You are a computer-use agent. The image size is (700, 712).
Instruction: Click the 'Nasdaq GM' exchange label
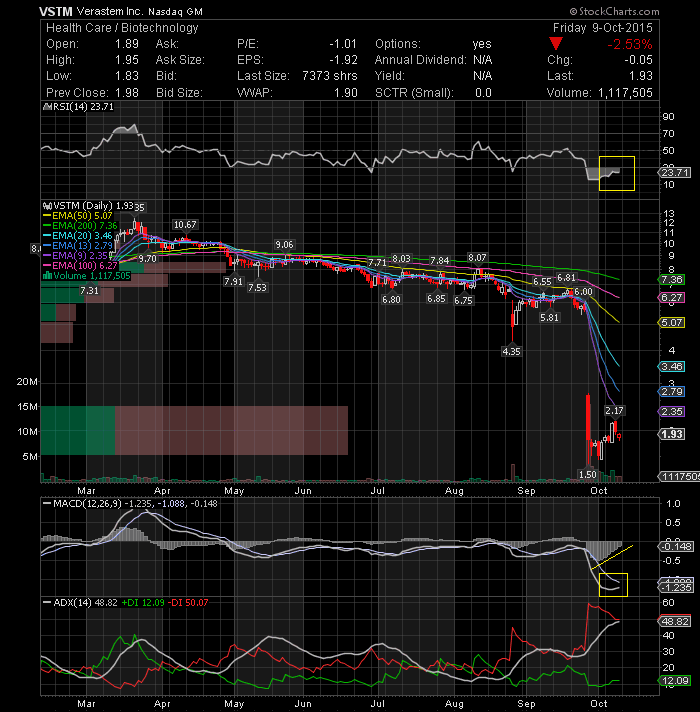point(175,12)
